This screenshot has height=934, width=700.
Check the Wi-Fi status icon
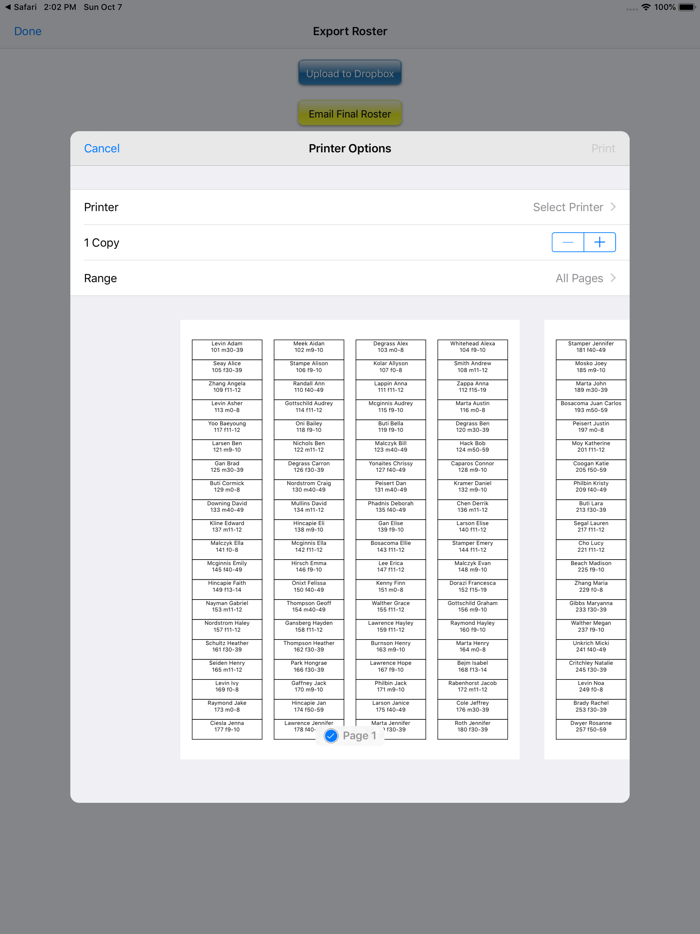646,7
